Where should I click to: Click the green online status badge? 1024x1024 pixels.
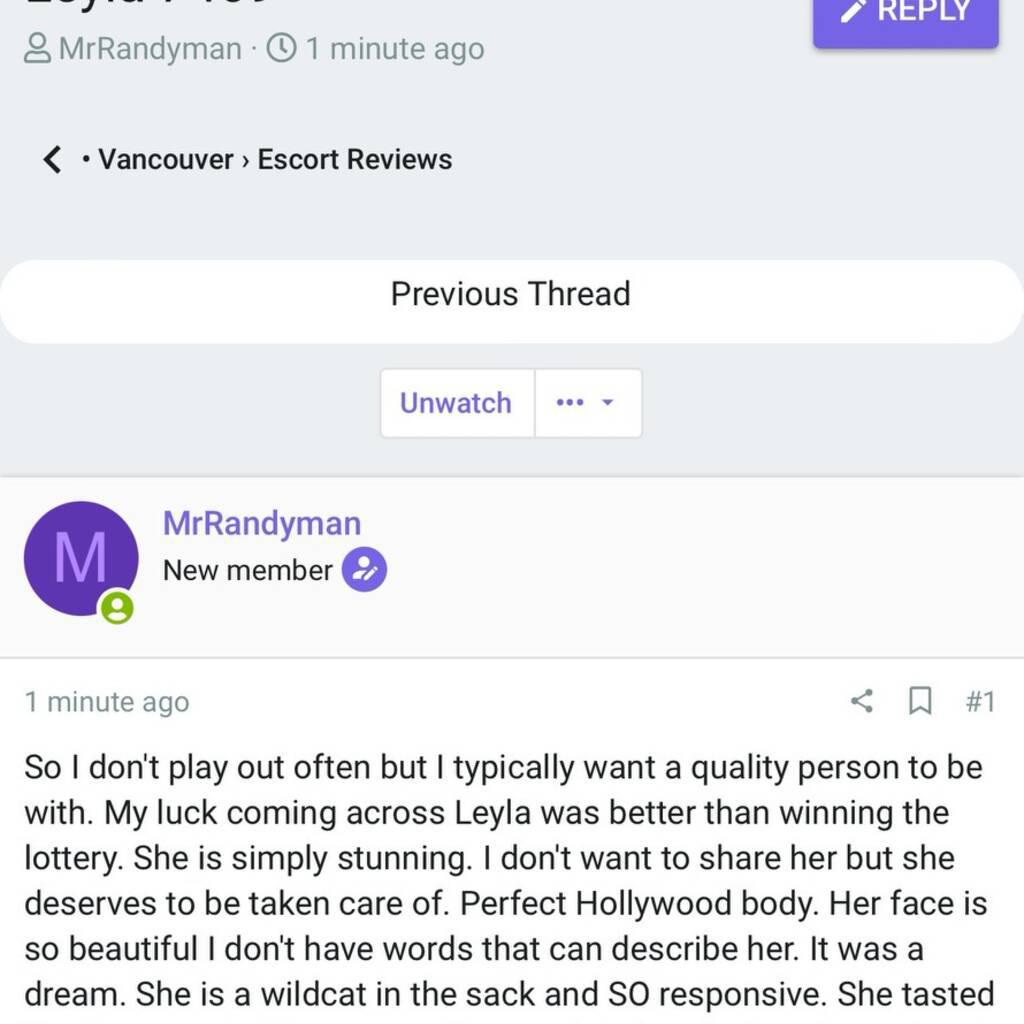click(117, 608)
